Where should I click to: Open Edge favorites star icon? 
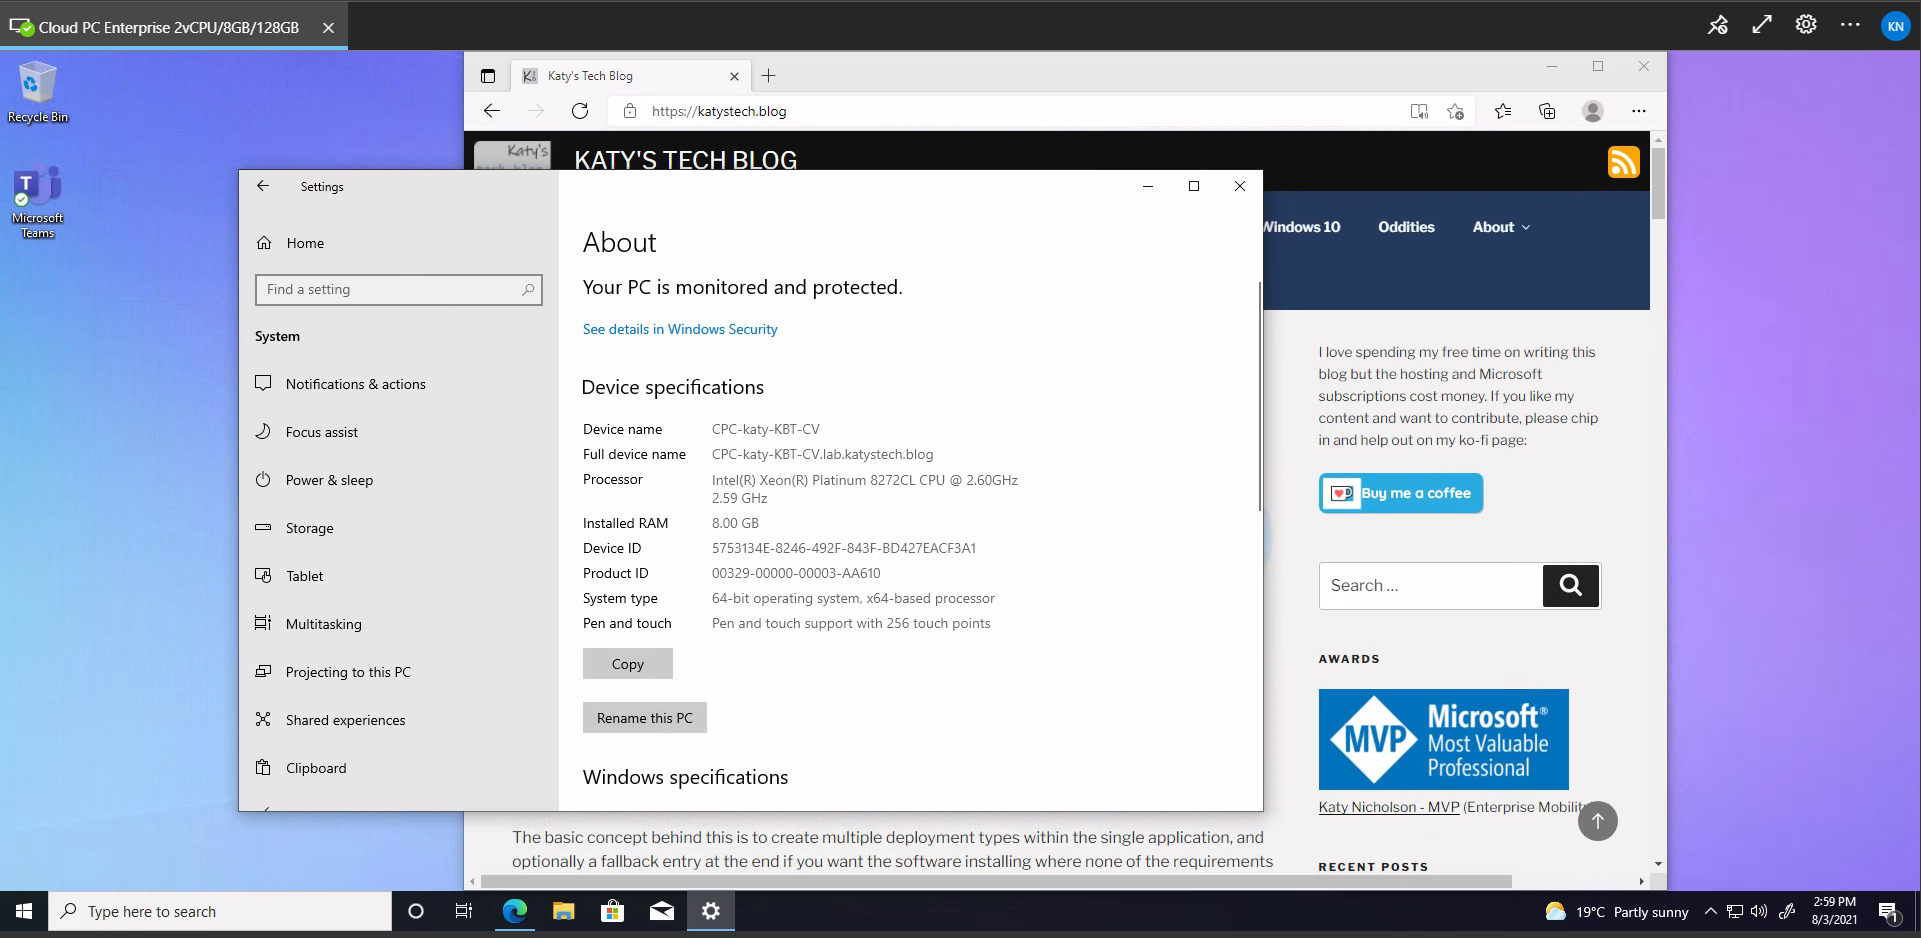click(x=1502, y=111)
